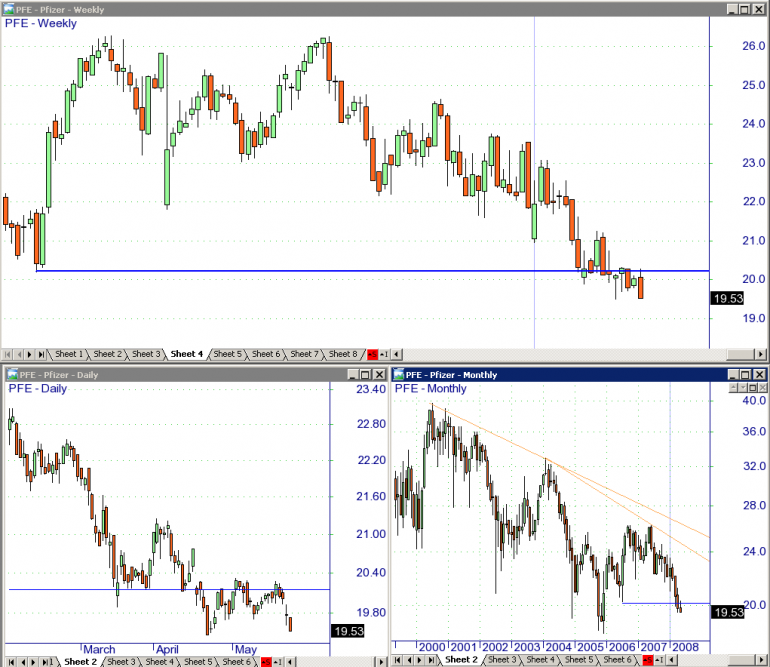Viewport: 770px width, 667px height.
Task: Maximize the PFE Daily window
Action: [x=365, y=375]
